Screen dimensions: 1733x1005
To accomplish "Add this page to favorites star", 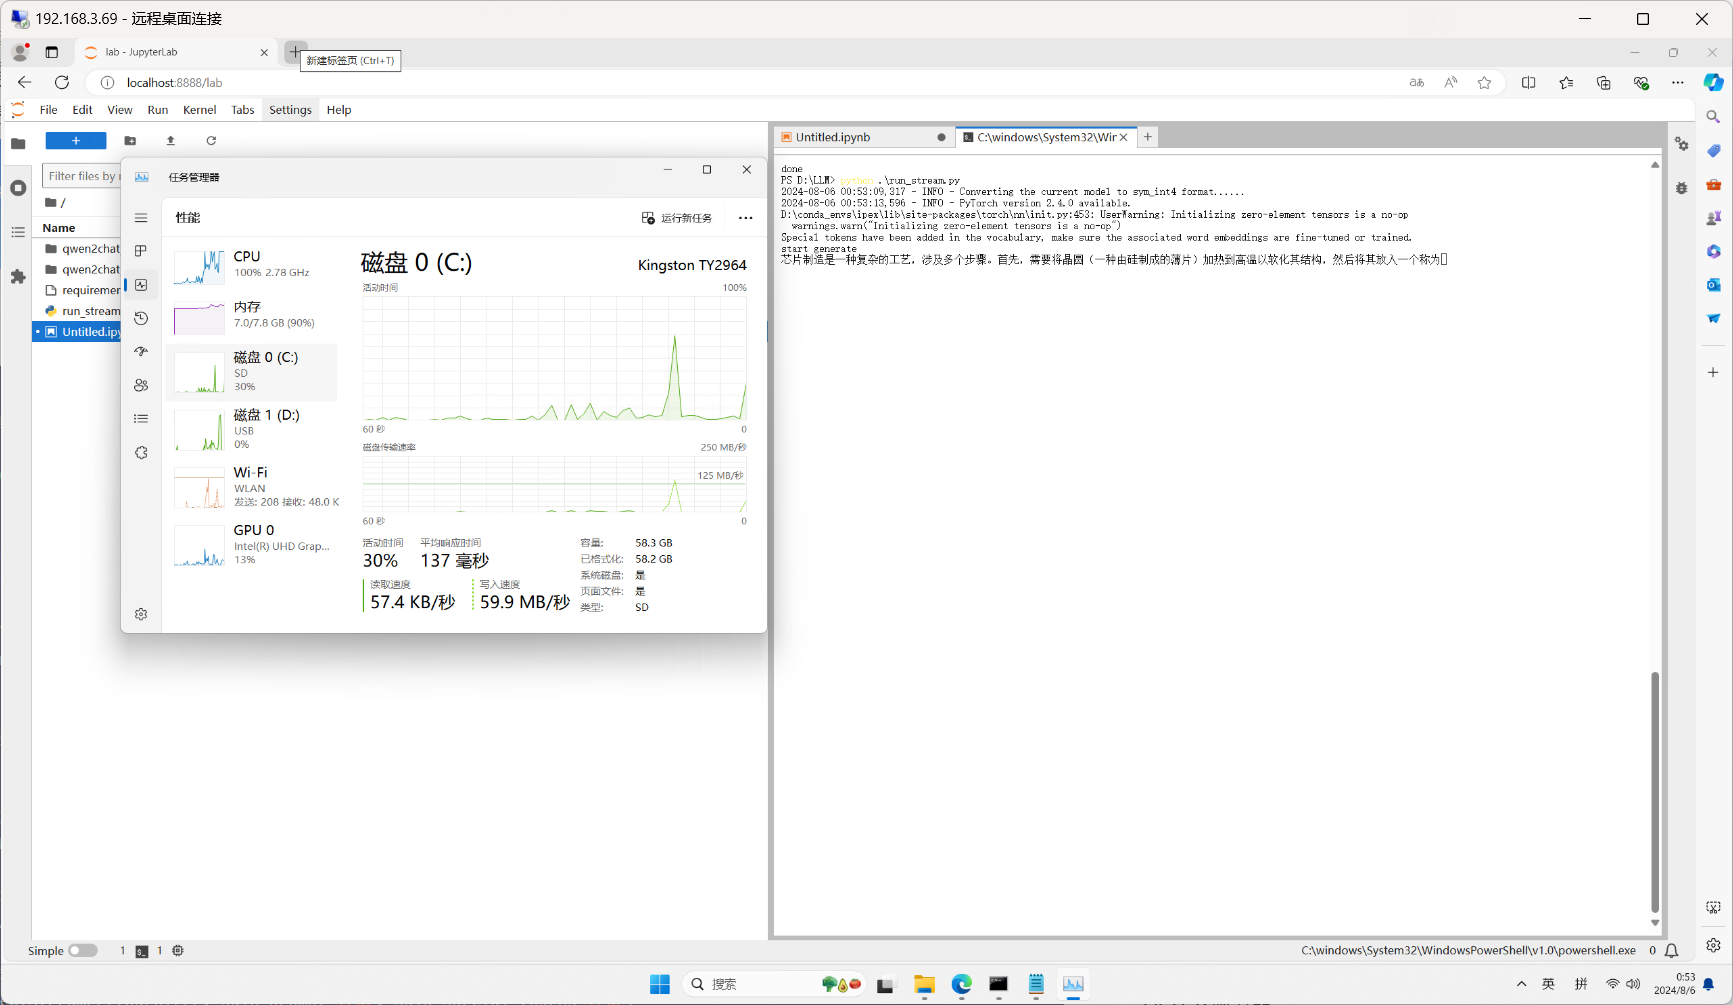I will coord(1485,83).
